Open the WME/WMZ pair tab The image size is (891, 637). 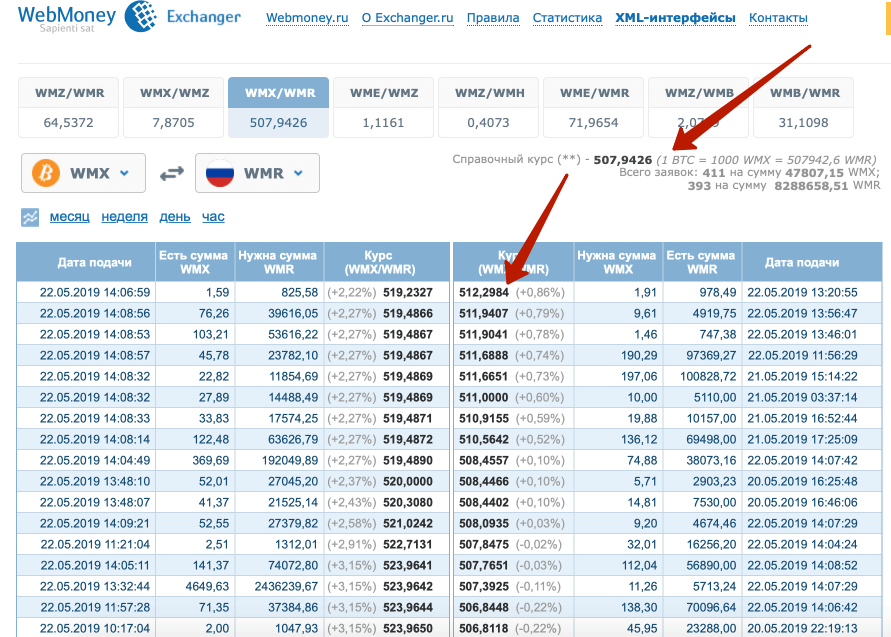coord(384,107)
